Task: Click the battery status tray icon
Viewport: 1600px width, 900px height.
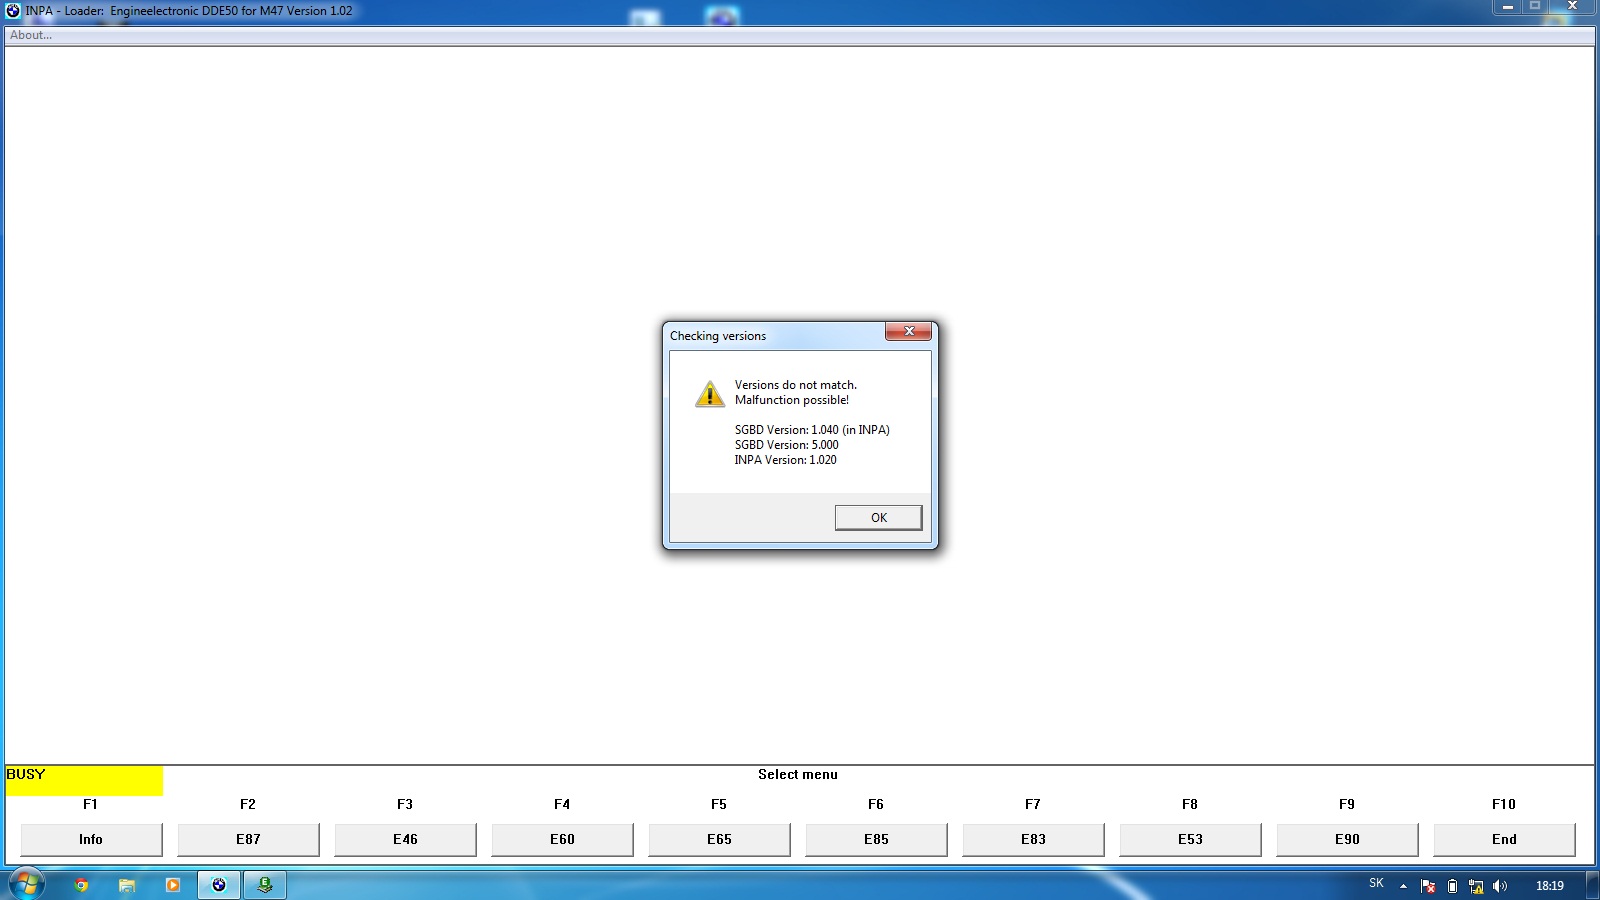Action: coord(1452,886)
